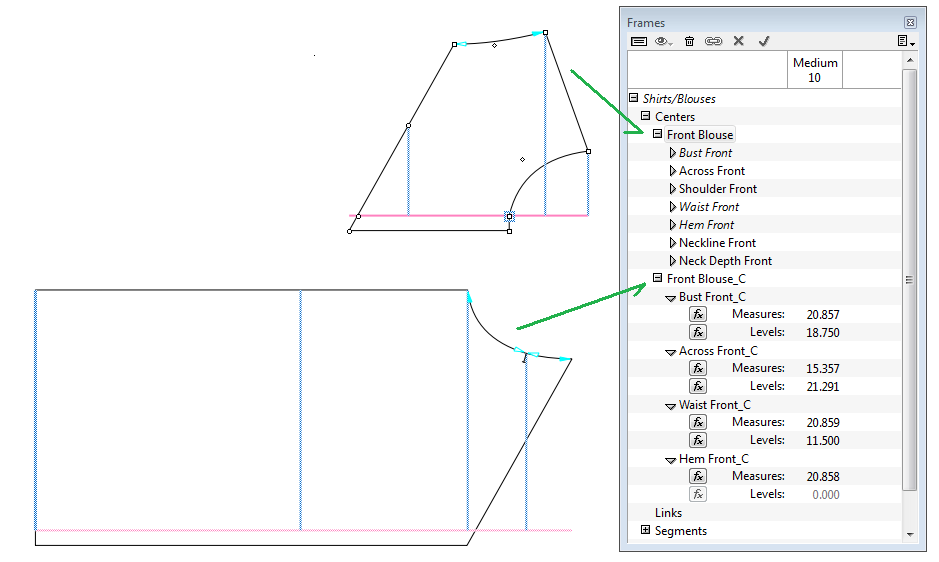The image size is (939, 562).
Task: Click fx formula button for Waist Front_C Measures
Action: pos(698,422)
